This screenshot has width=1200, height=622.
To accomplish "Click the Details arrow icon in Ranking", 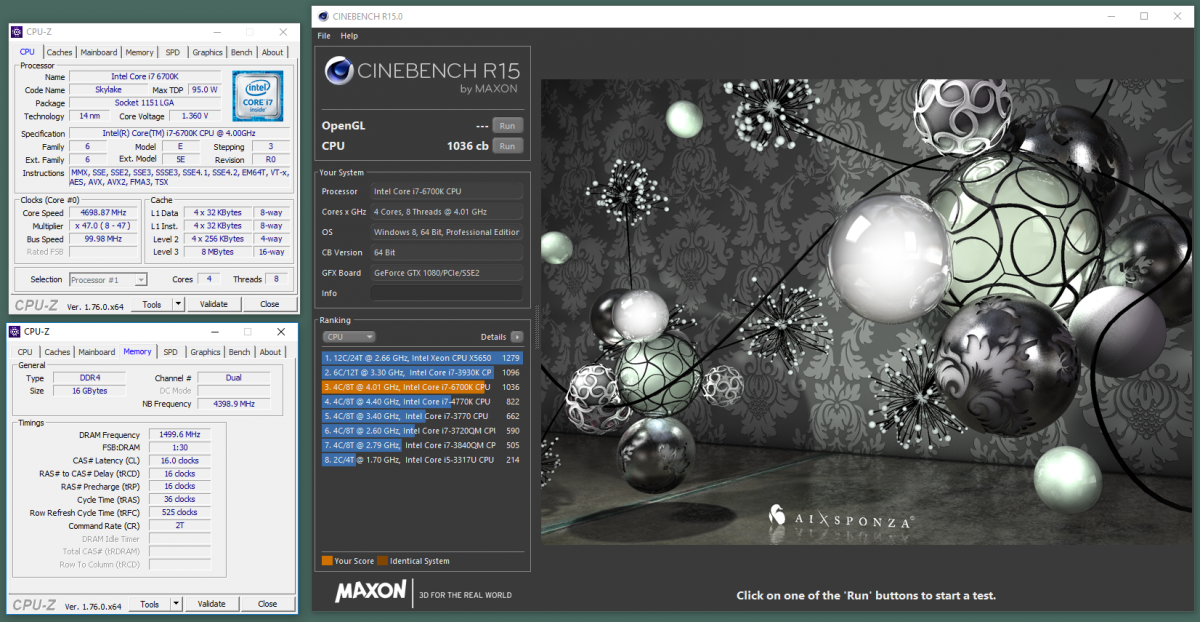I will (x=517, y=337).
